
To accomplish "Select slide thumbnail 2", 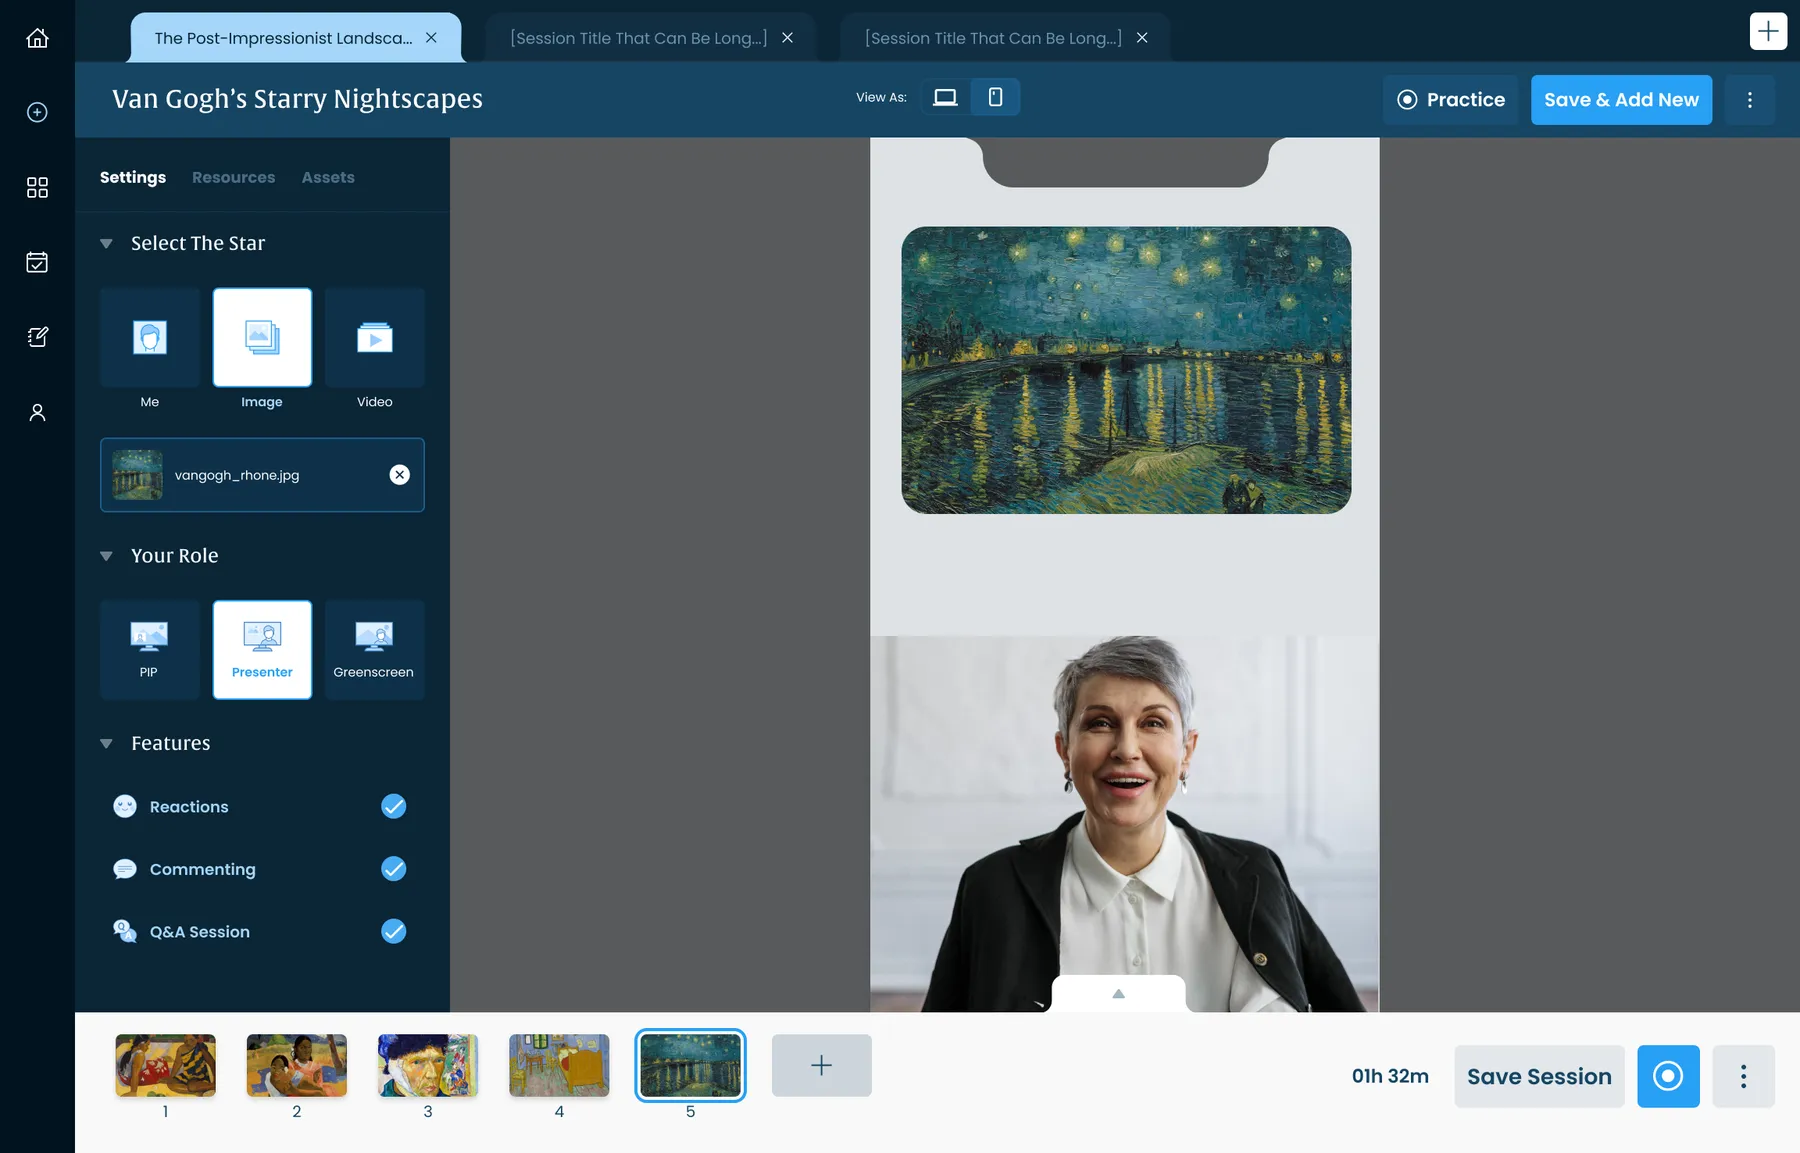I will tap(297, 1065).
